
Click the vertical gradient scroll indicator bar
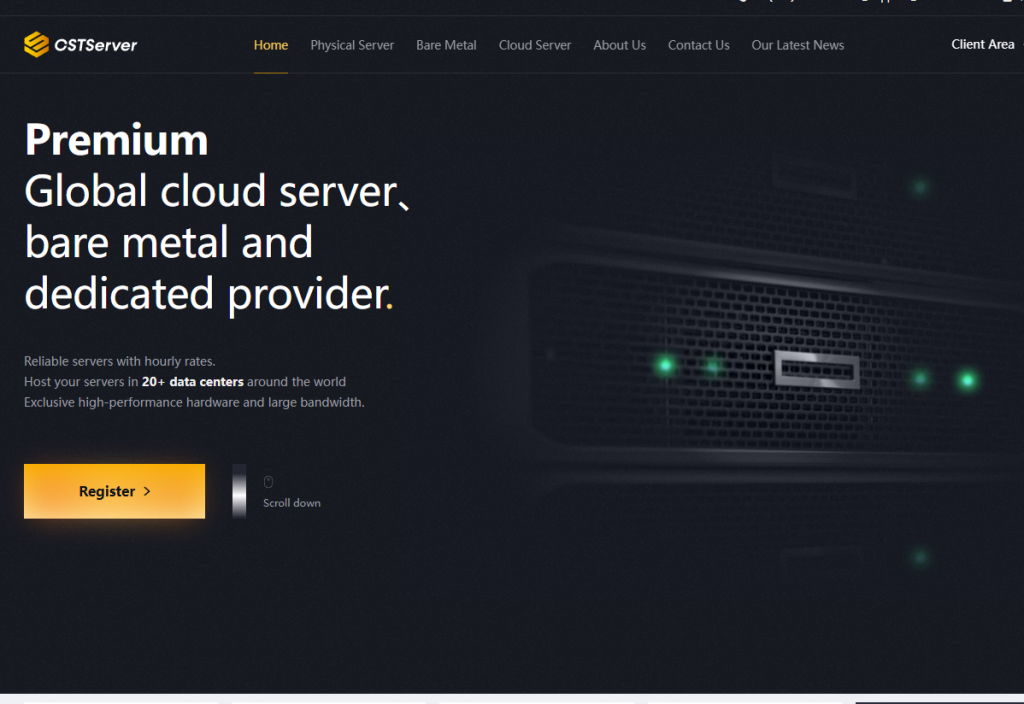240,491
